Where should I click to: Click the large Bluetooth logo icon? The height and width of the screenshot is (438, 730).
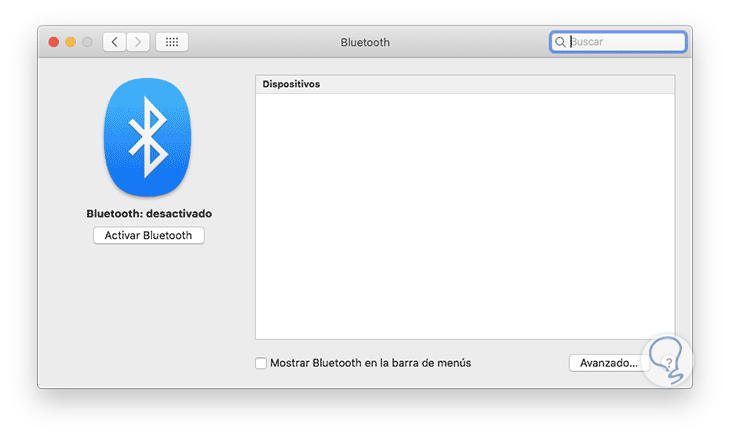click(148, 137)
